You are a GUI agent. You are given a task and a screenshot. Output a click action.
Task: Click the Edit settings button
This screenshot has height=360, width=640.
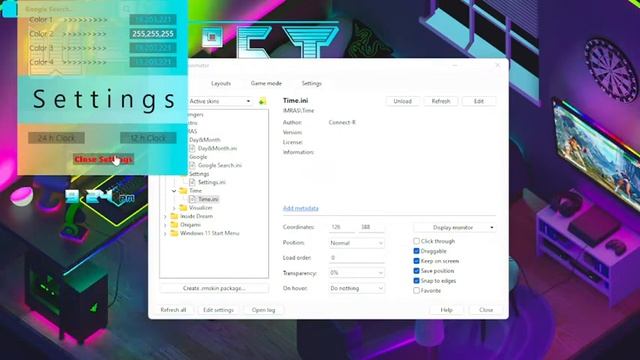click(218, 310)
